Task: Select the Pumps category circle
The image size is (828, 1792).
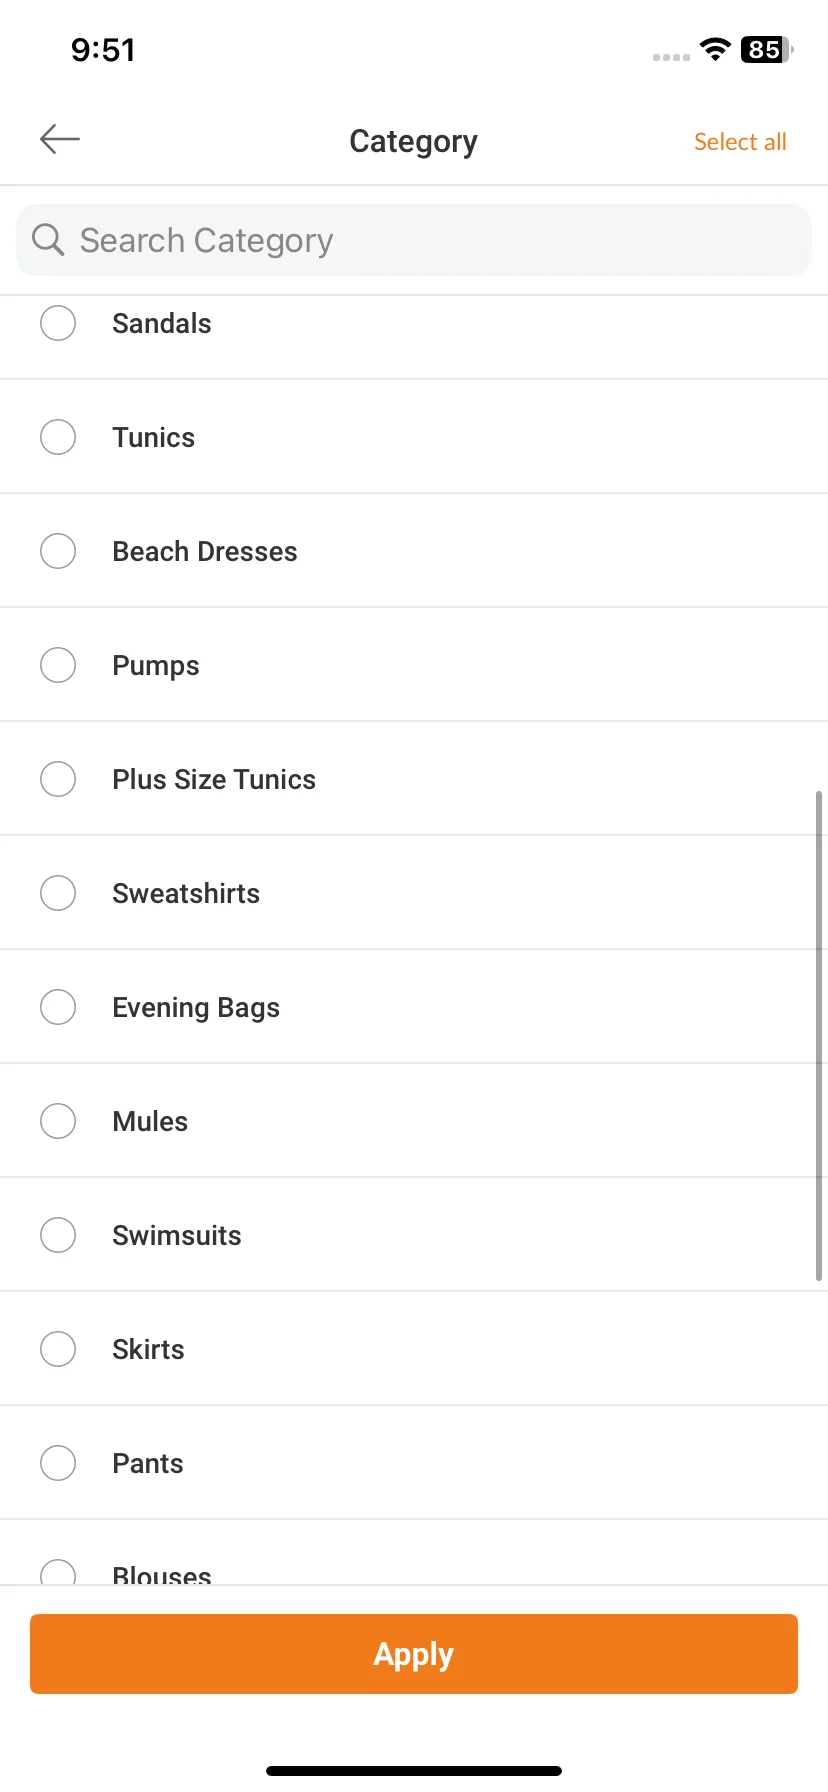Action: pos(58,665)
